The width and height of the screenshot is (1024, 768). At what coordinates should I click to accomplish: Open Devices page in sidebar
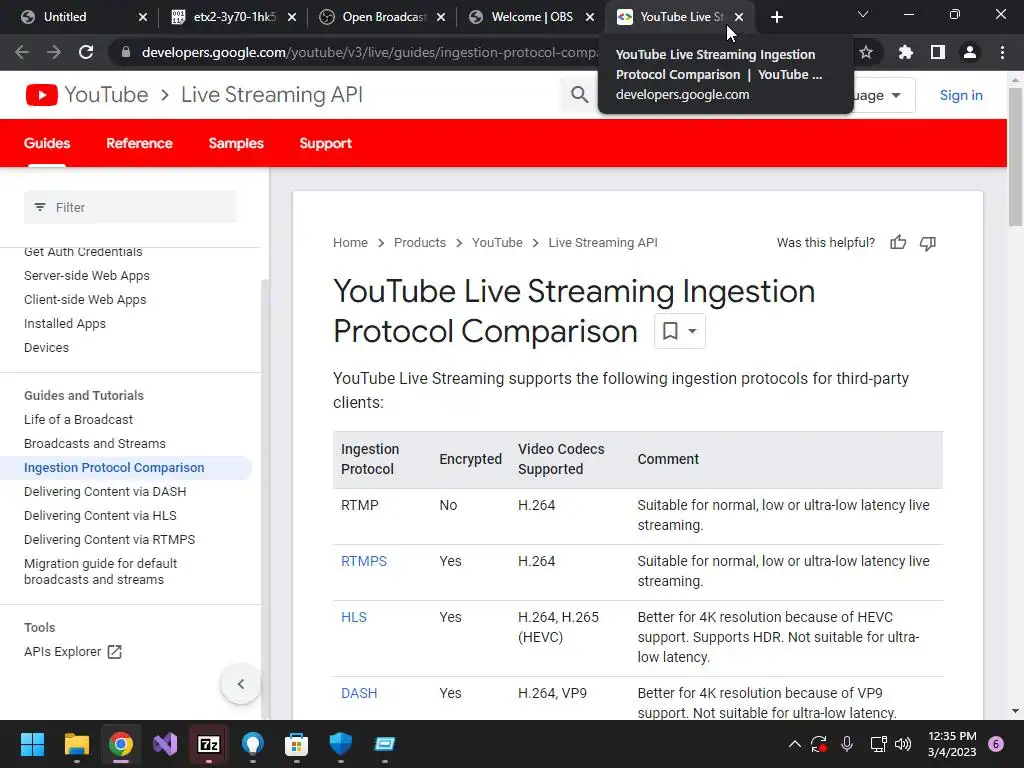46,347
